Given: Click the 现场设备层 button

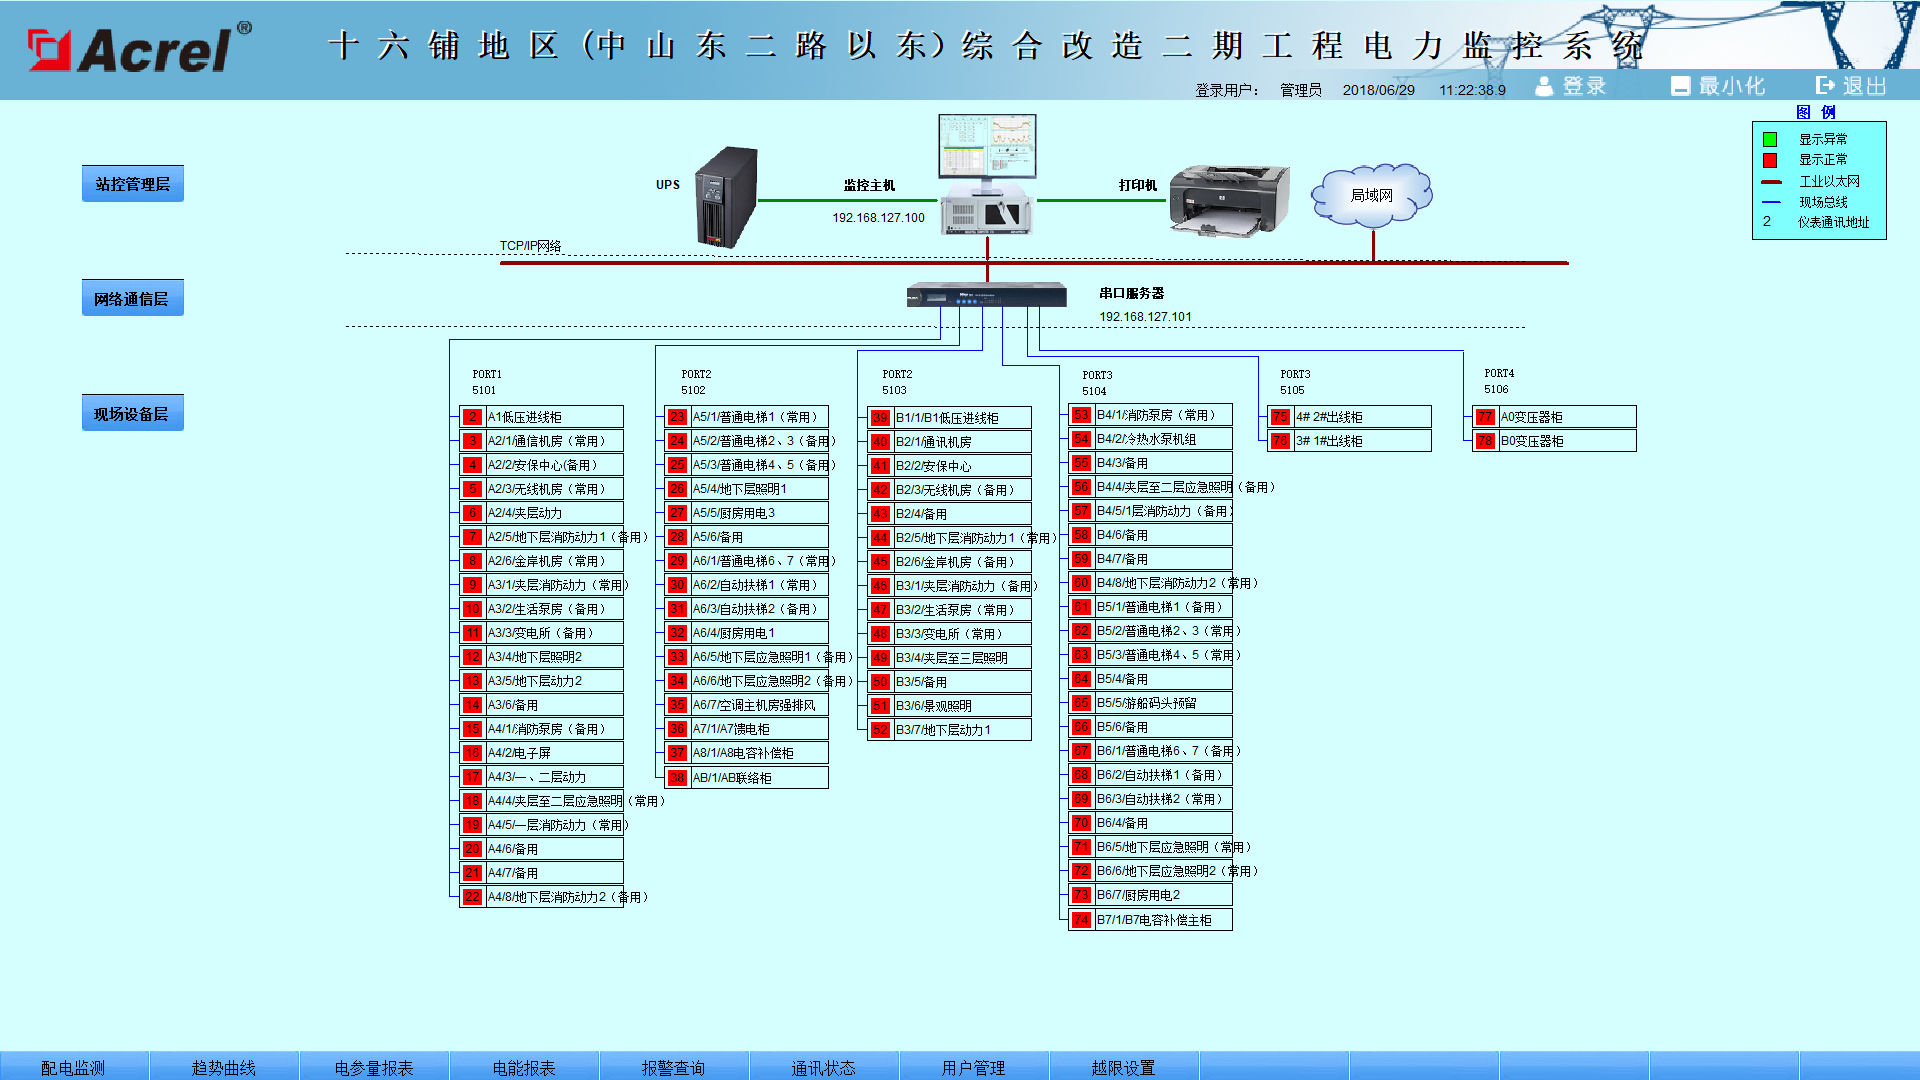Looking at the screenshot, I should pyautogui.click(x=133, y=413).
